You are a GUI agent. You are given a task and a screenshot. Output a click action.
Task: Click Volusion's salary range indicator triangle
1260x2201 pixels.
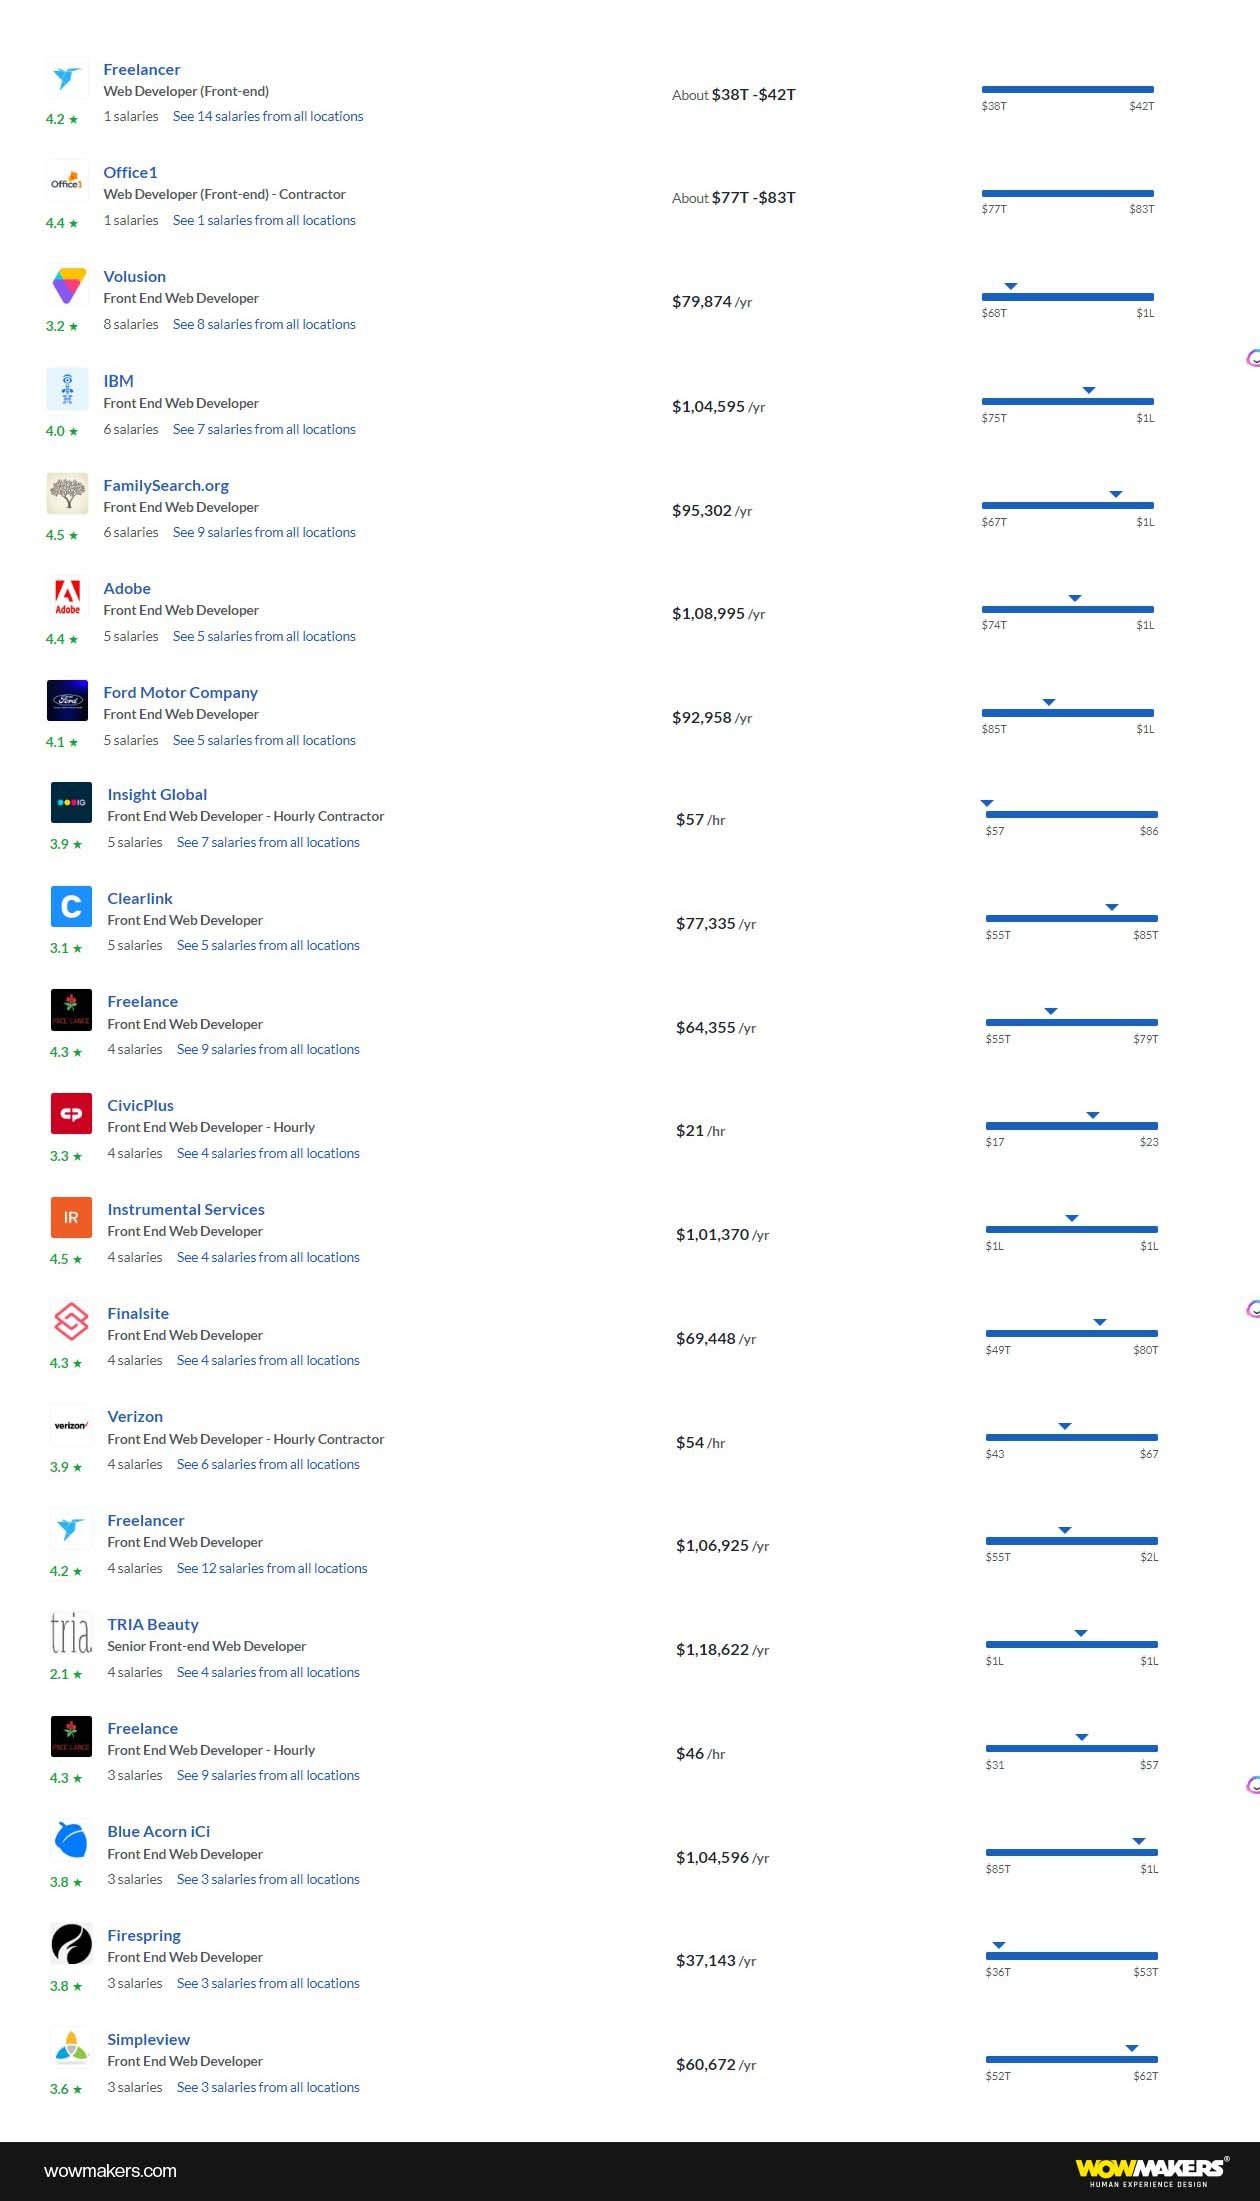coord(1012,284)
